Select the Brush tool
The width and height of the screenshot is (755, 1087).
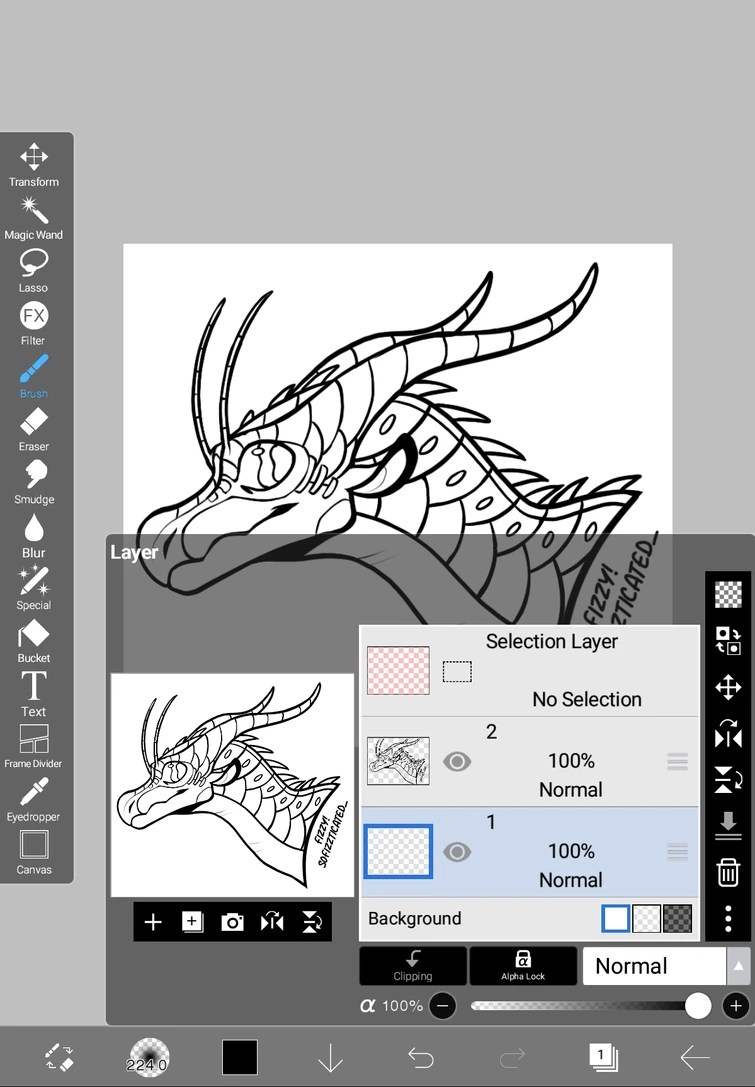33,376
